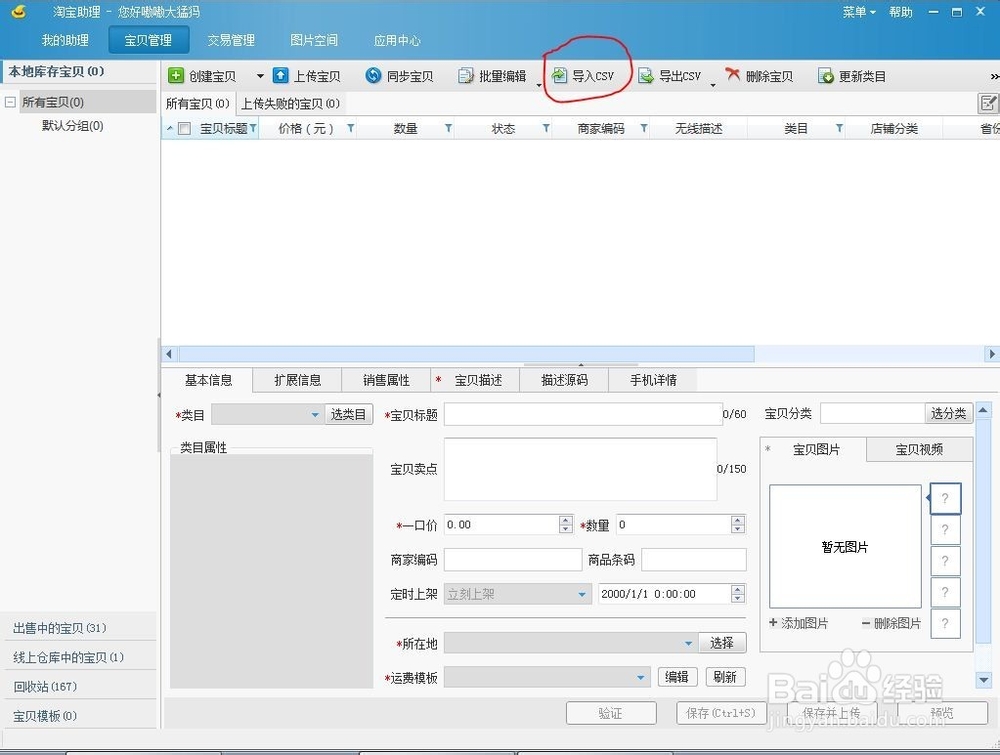The image size is (1000, 755).
Task: Click the 一口价 spinner arrows
Action: point(566,525)
